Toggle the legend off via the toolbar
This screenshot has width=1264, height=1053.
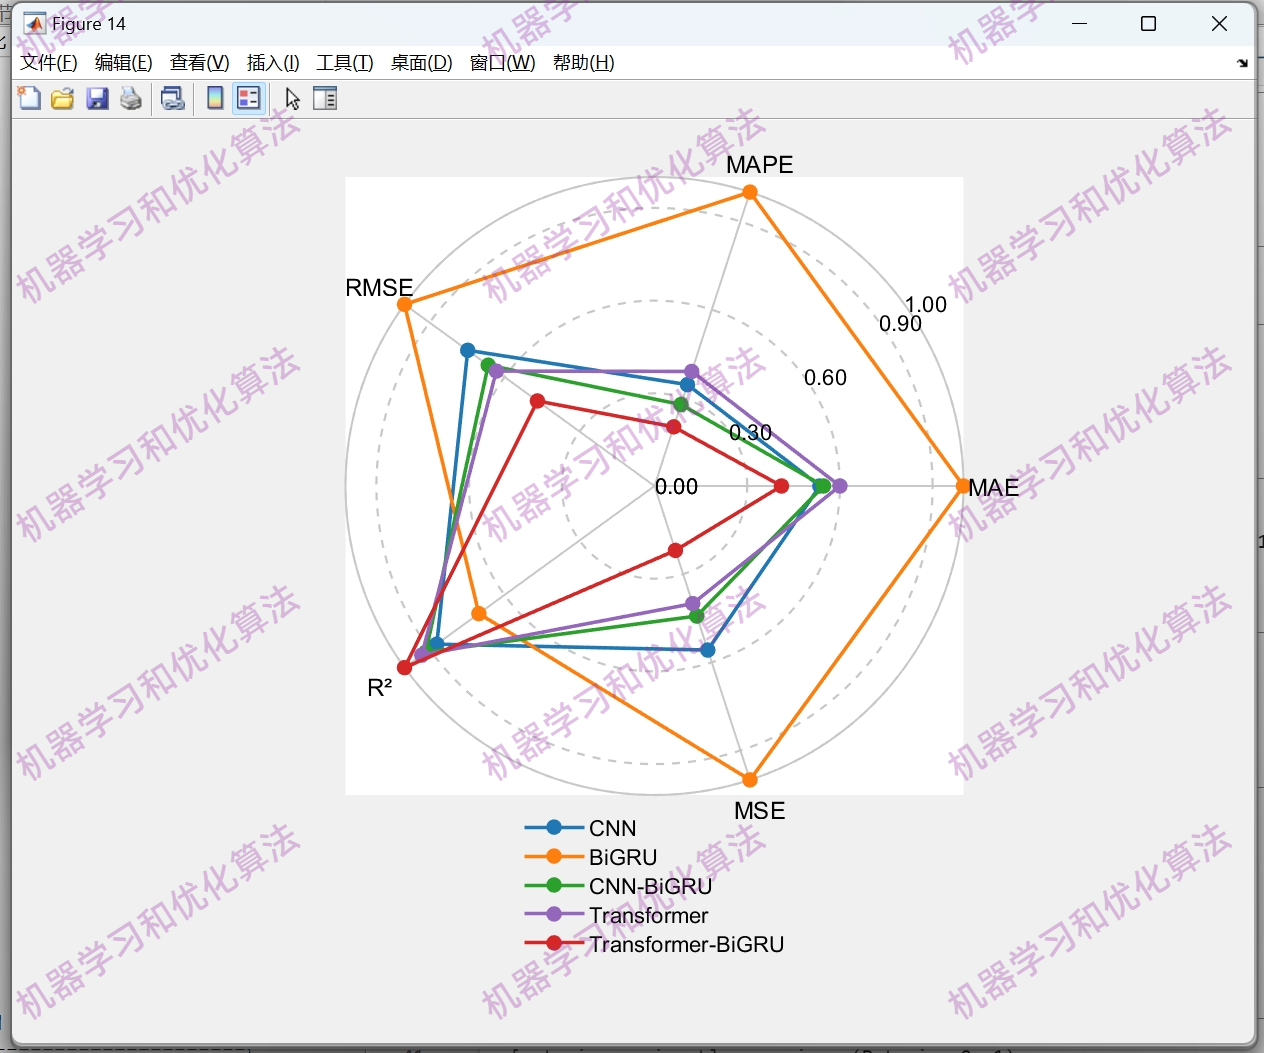(248, 98)
